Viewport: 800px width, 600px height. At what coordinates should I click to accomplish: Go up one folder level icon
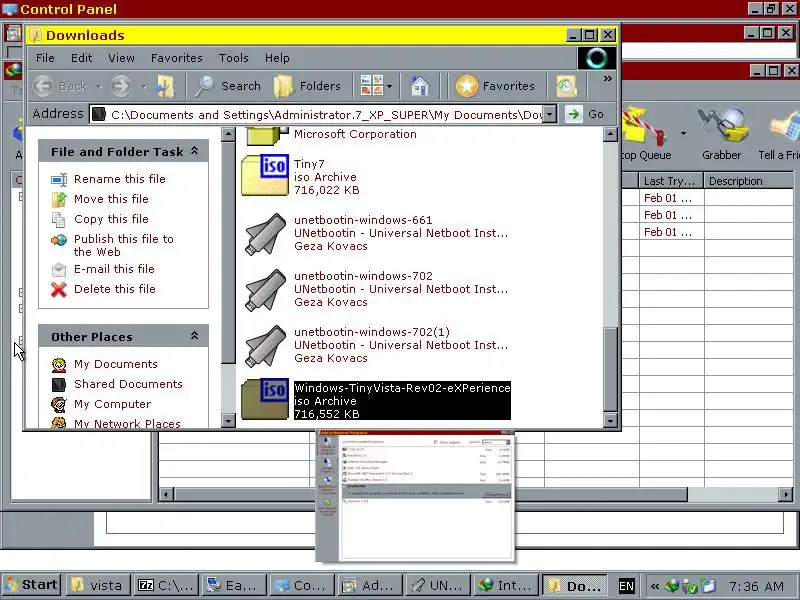click(x=165, y=86)
